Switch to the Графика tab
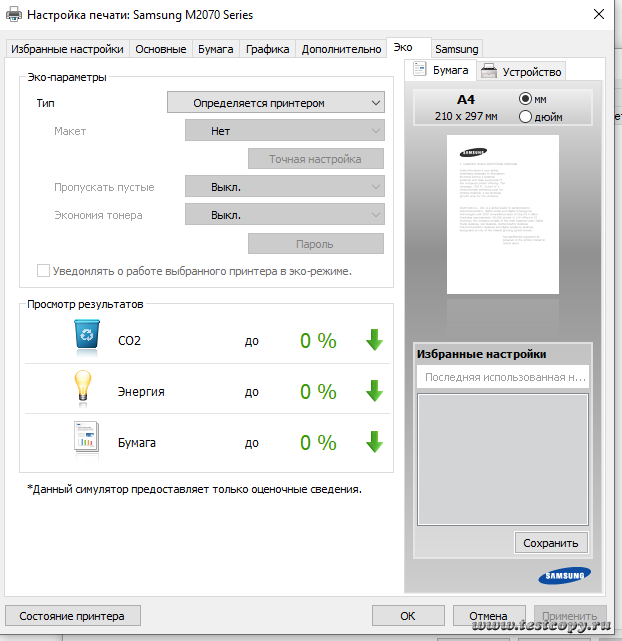The height and width of the screenshot is (641, 622). pyautogui.click(x=267, y=49)
